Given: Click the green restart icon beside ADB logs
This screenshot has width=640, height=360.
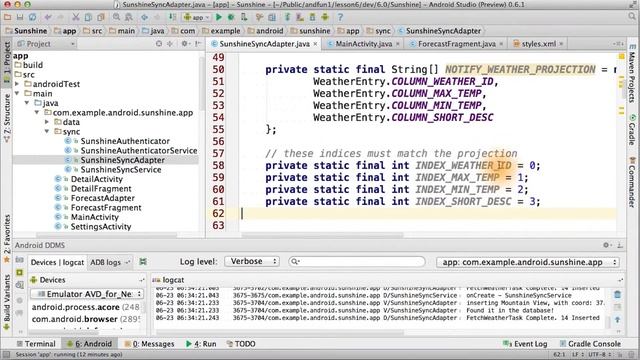Looking at the screenshot, I should (143, 262).
